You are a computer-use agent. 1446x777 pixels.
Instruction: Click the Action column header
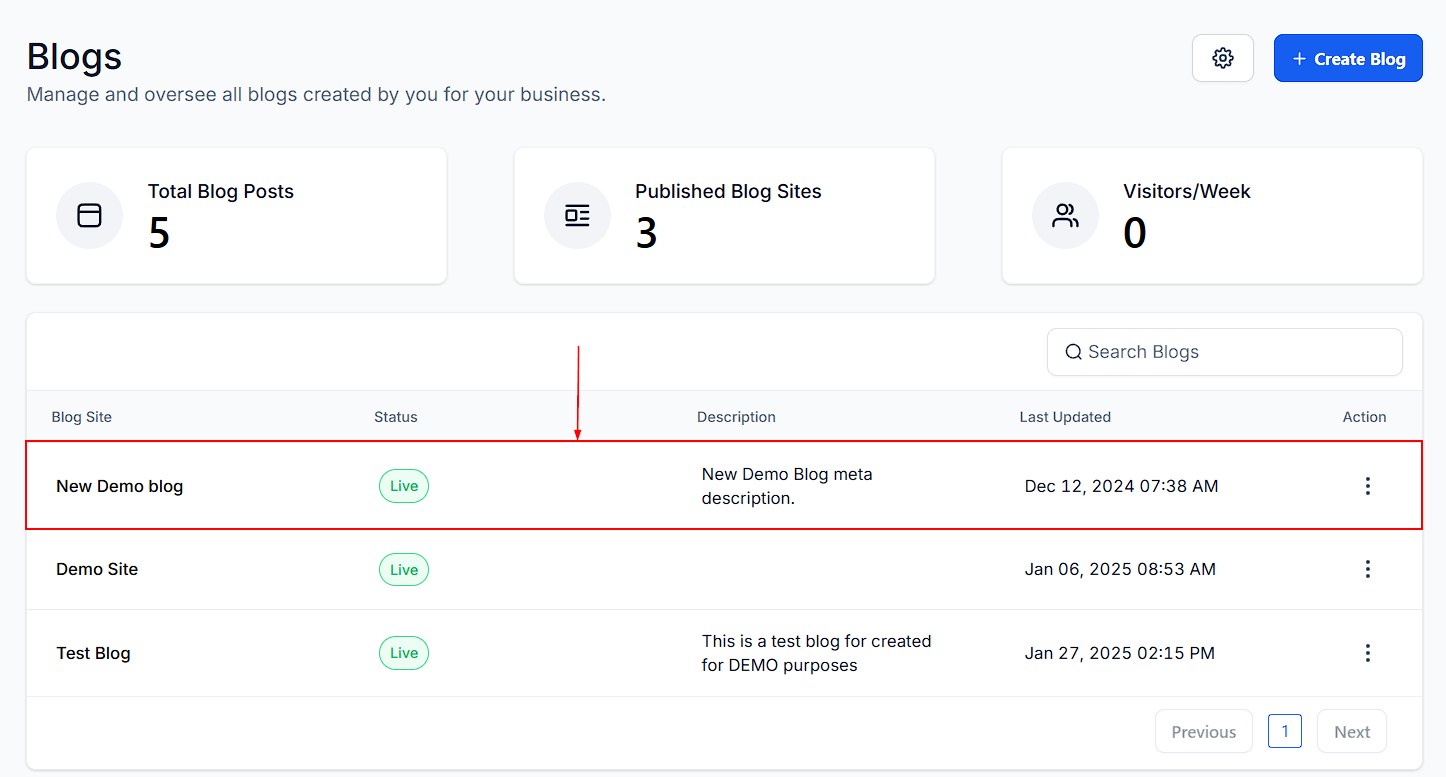1364,417
